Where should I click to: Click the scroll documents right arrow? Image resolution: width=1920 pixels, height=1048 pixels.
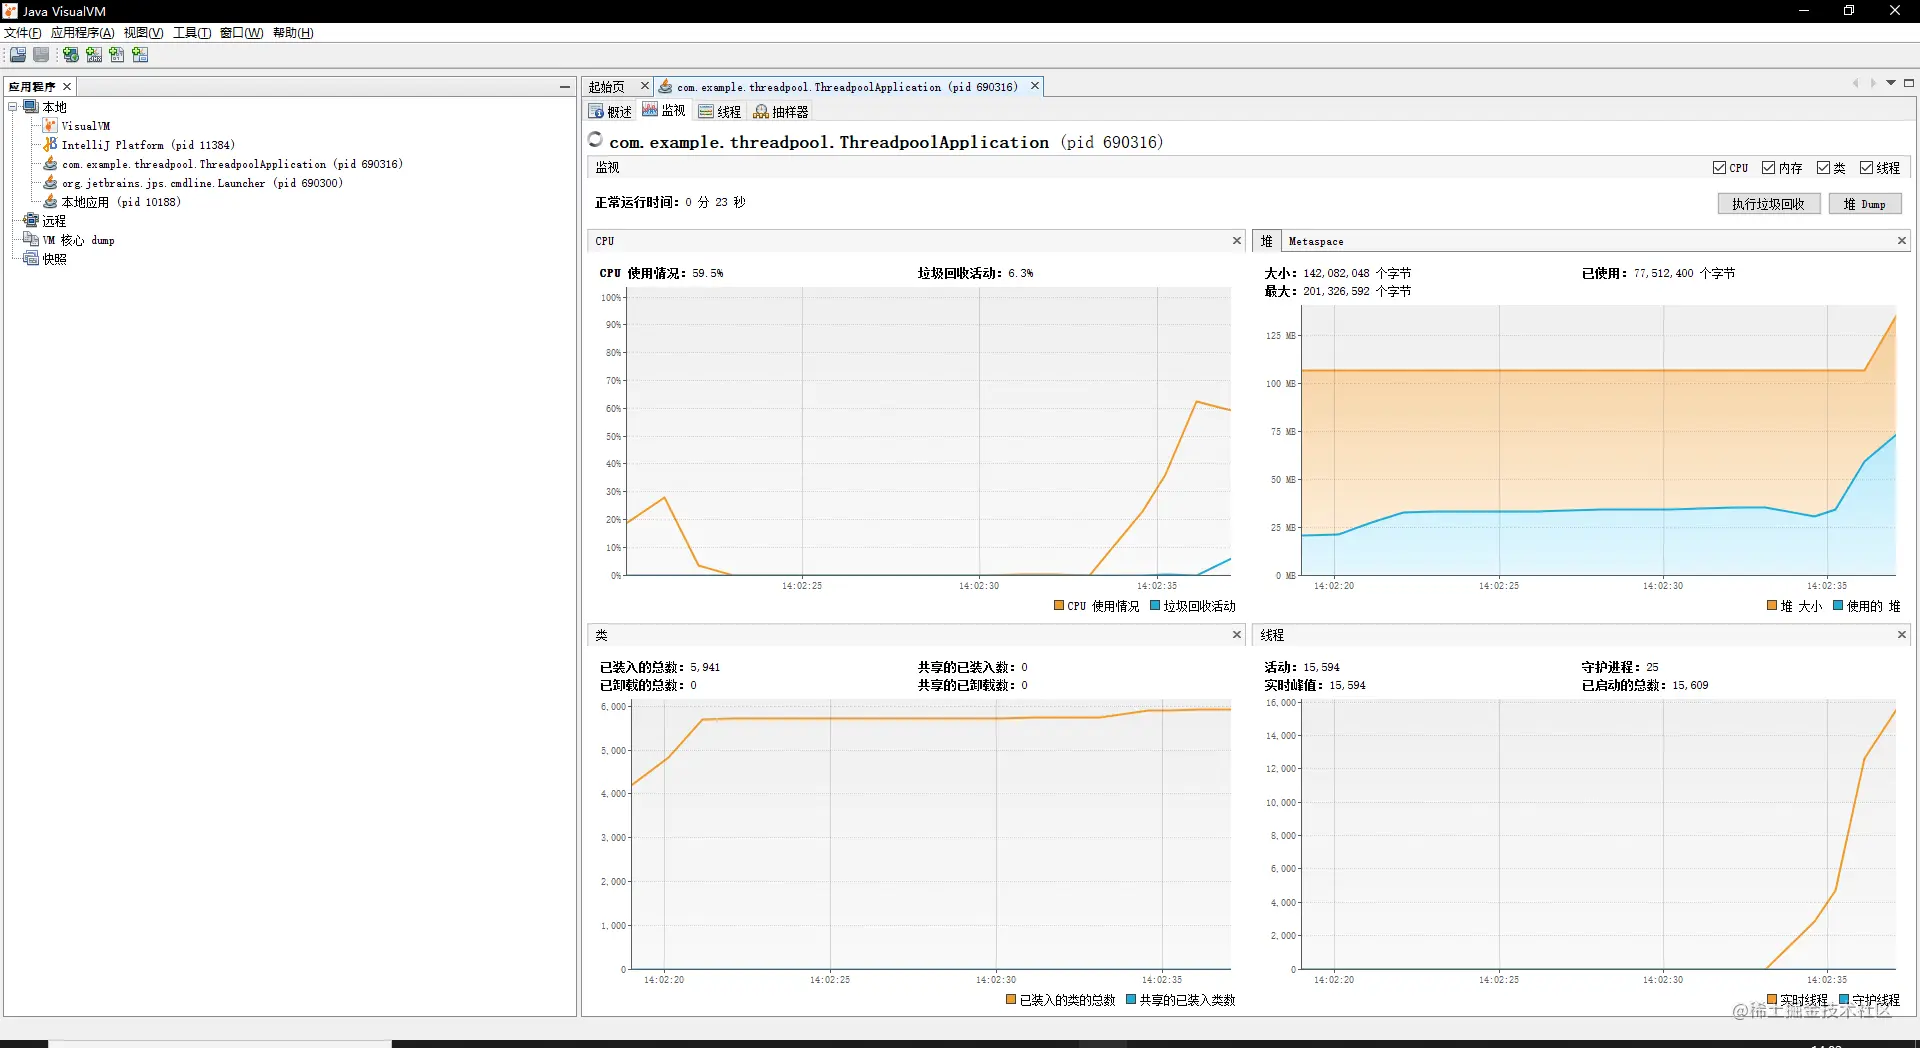coord(1873,84)
